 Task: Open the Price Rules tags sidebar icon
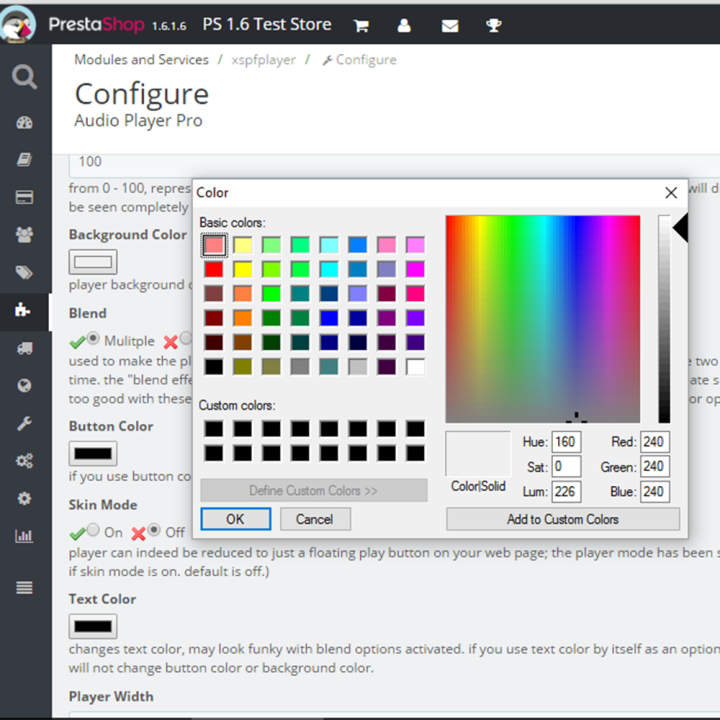tap(24, 272)
